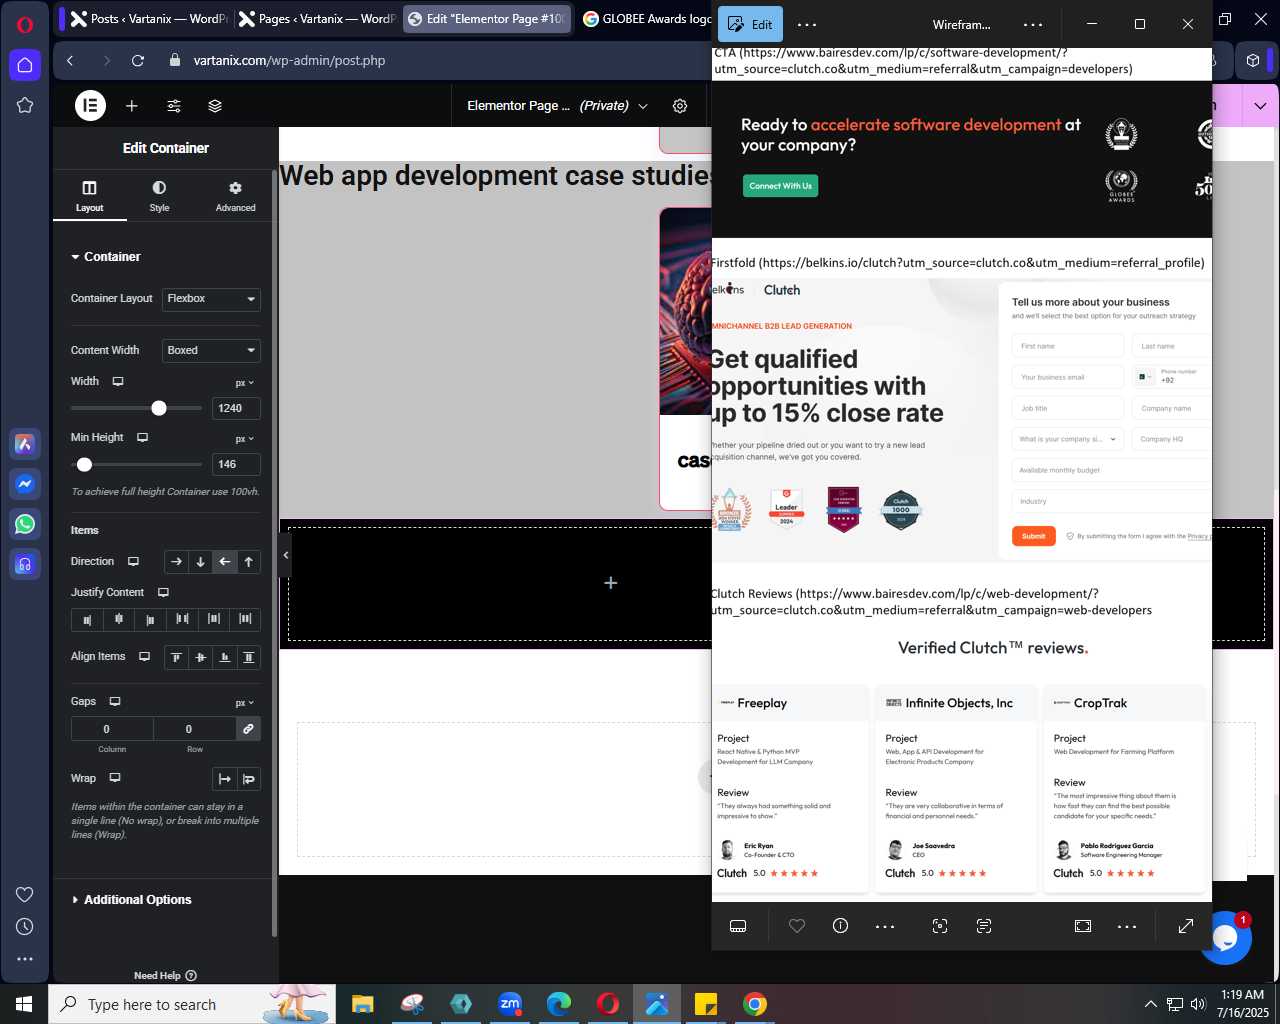
Task: Open File Explorer from the taskbar
Action: pyautogui.click(x=363, y=1004)
